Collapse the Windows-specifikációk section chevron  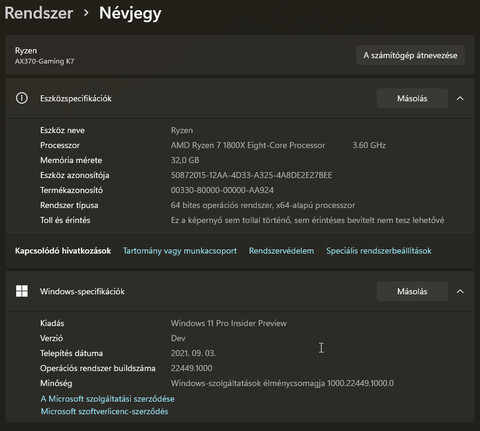[460, 291]
